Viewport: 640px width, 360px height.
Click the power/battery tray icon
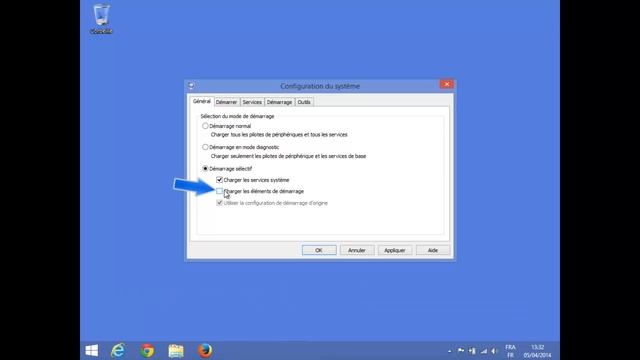coord(472,351)
